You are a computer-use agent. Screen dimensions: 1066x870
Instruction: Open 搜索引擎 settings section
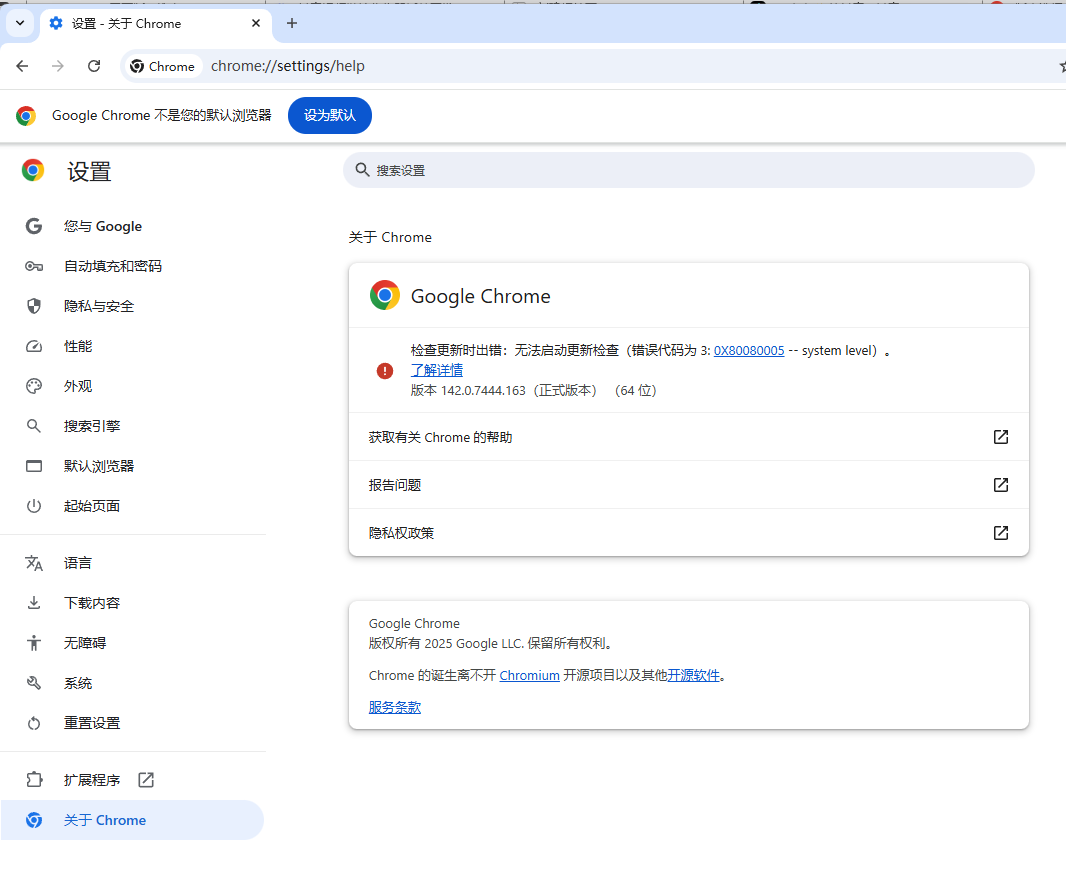coord(133,426)
